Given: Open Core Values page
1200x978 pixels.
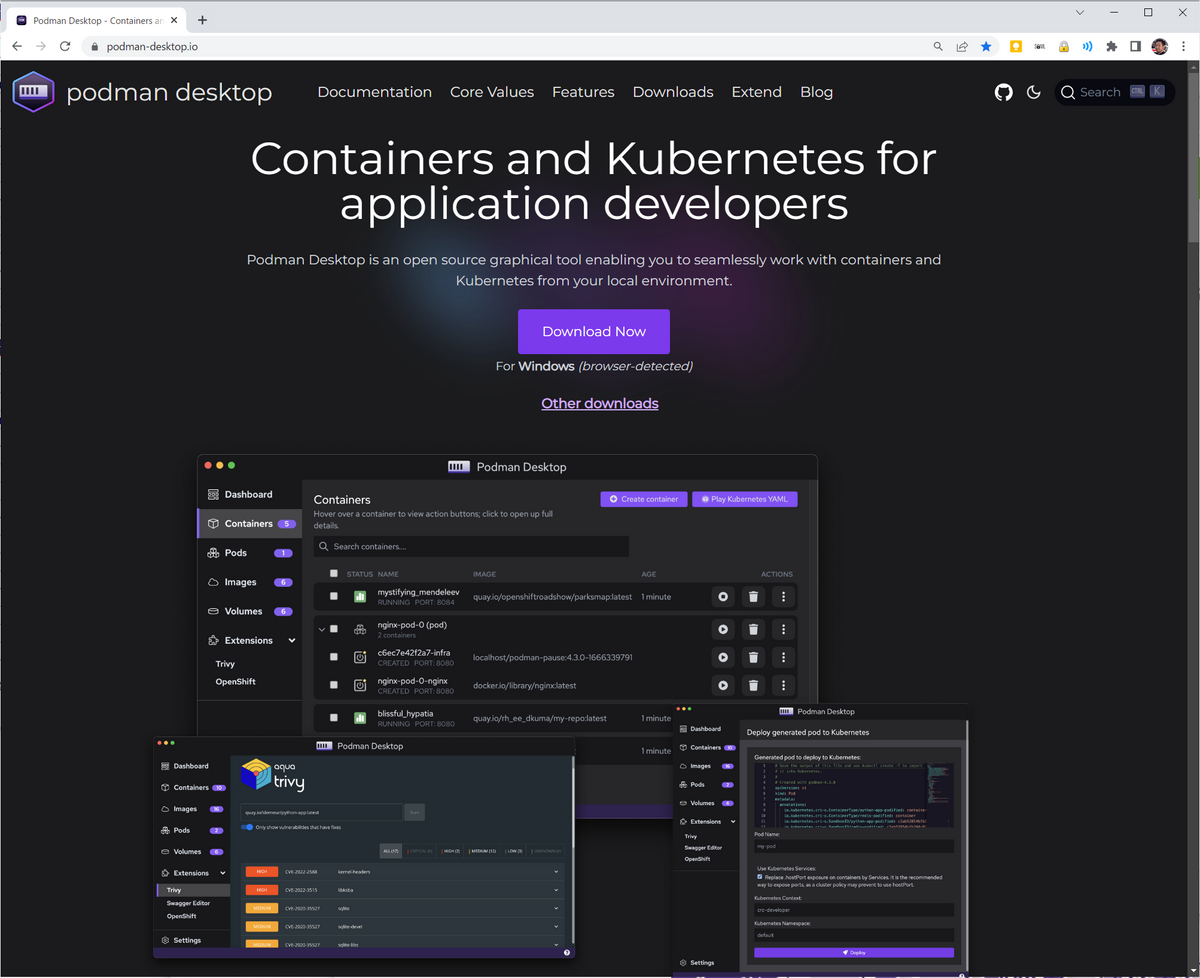Looking at the screenshot, I should coord(492,92).
